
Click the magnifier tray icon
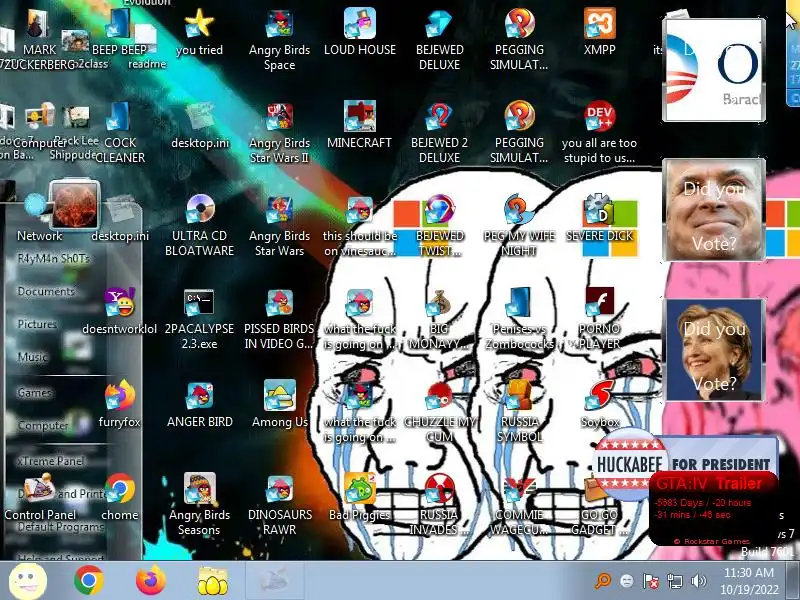[603, 581]
